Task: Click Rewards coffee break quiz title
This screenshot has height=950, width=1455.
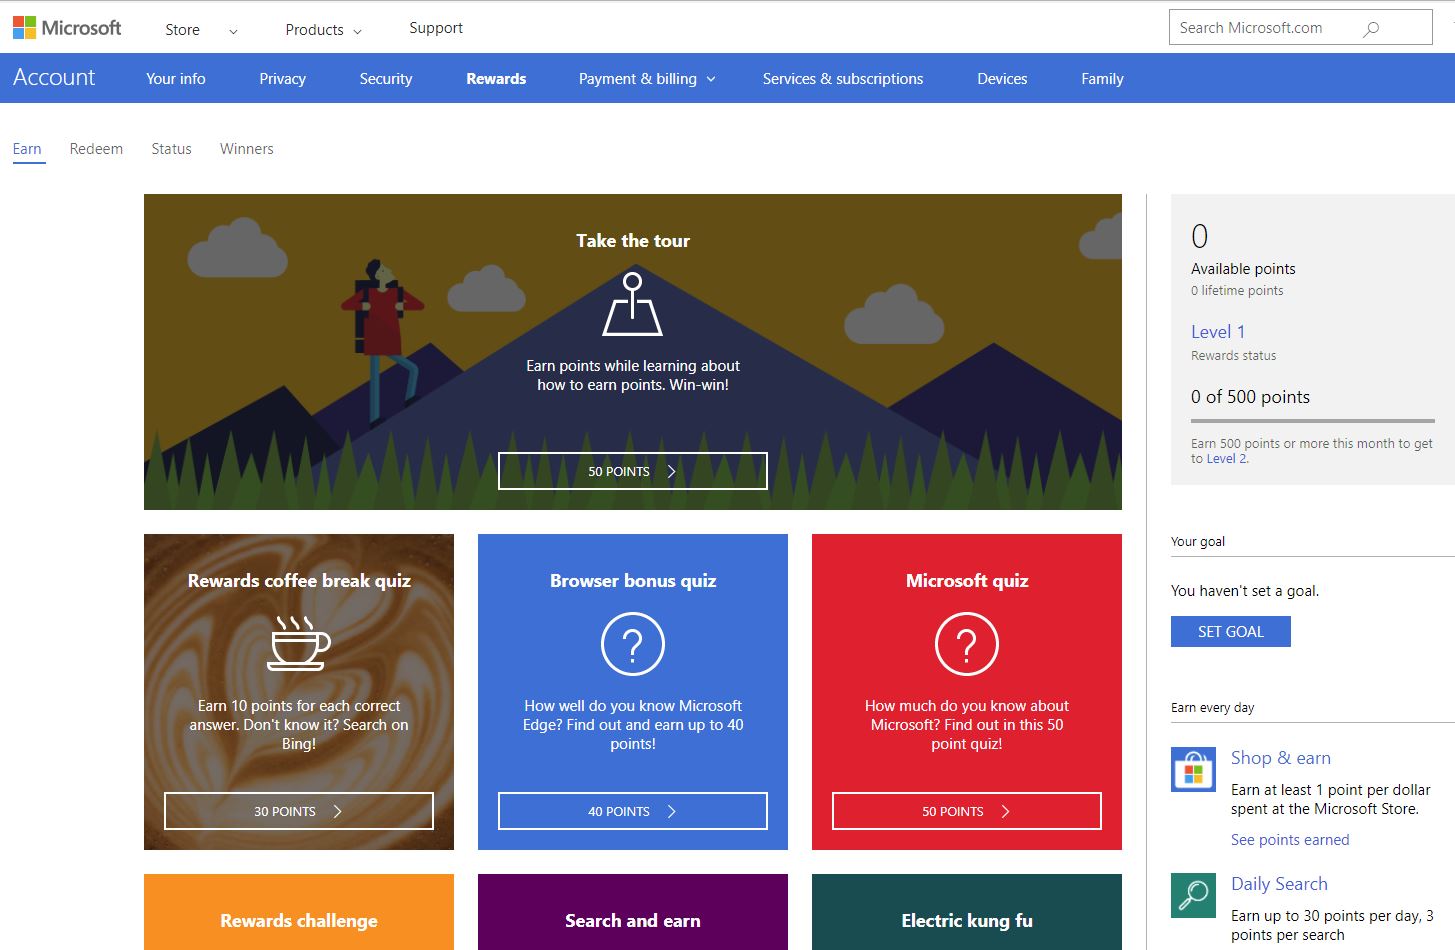Action: pyautogui.click(x=299, y=581)
